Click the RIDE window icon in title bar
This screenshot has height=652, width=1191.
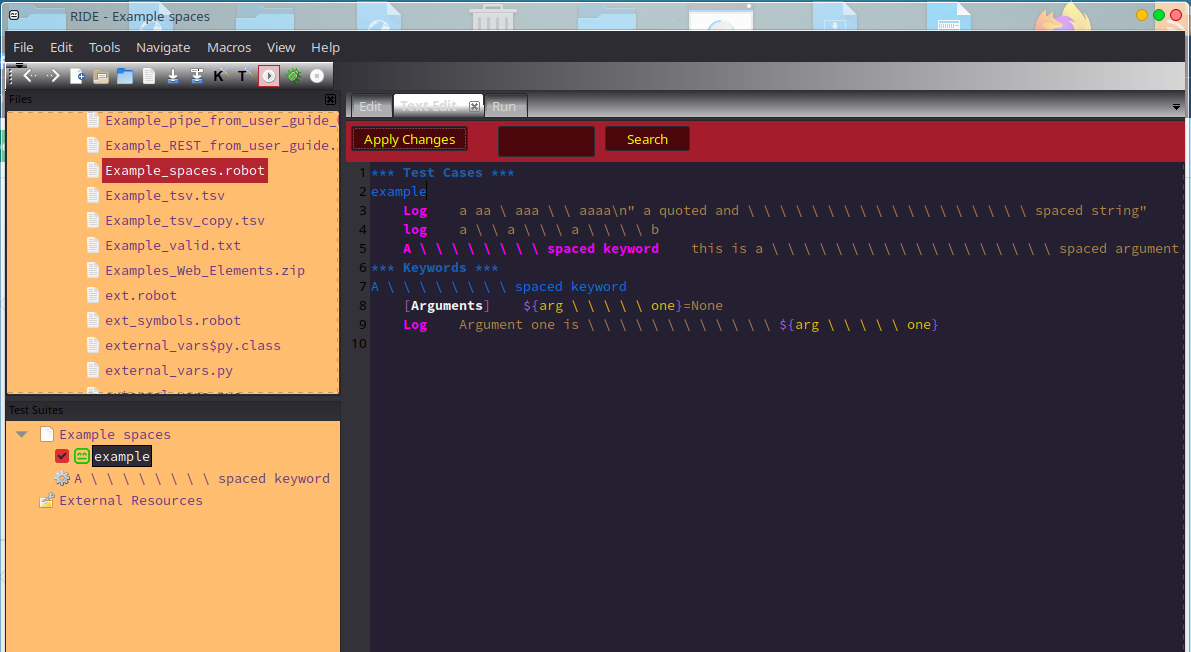tap(14, 15)
